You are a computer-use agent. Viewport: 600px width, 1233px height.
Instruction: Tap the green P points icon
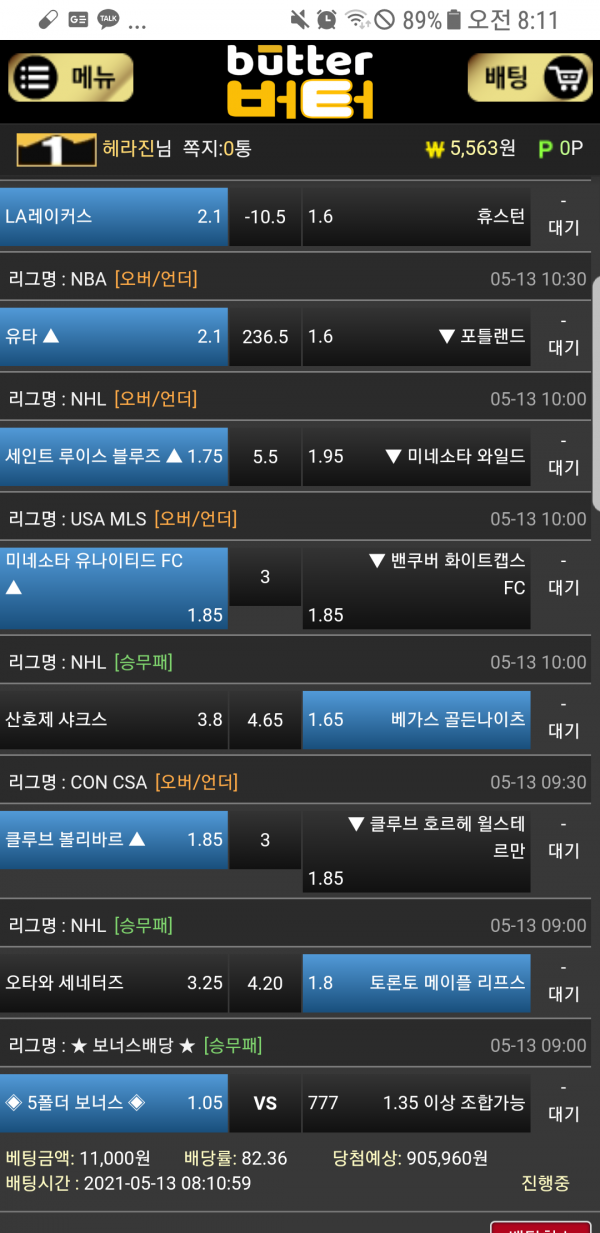click(x=545, y=150)
